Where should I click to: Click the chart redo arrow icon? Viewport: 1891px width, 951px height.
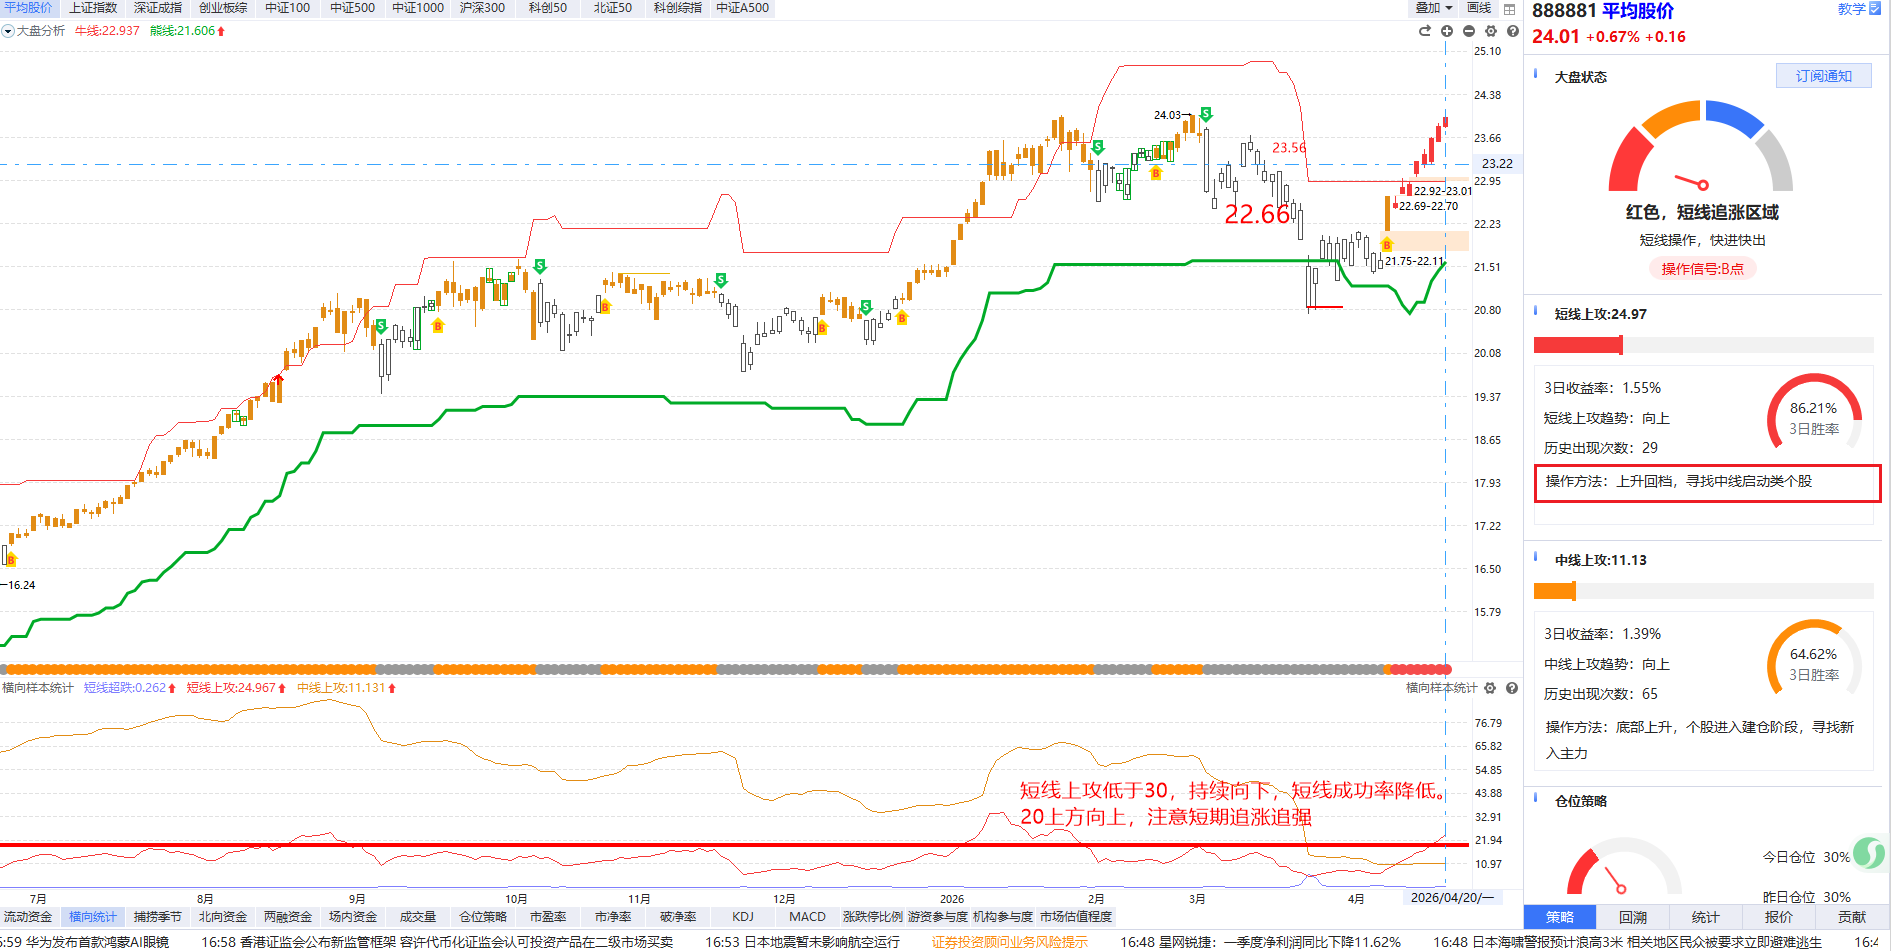pos(1425,31)
